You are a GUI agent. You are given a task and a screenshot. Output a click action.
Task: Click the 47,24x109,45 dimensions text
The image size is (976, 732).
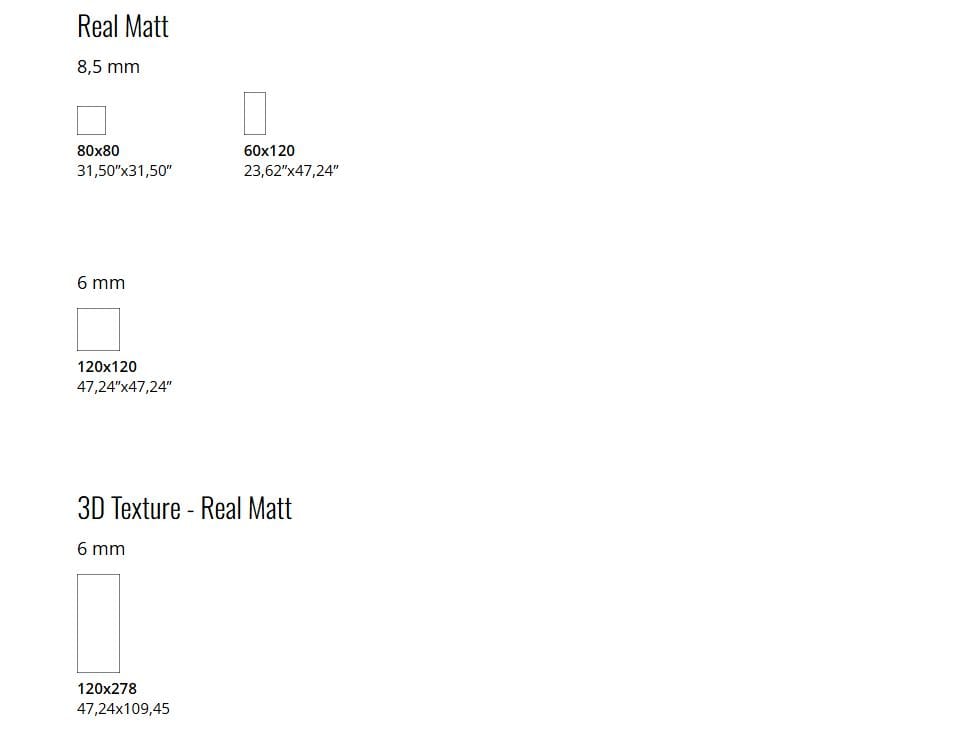[x=123, y=709]
